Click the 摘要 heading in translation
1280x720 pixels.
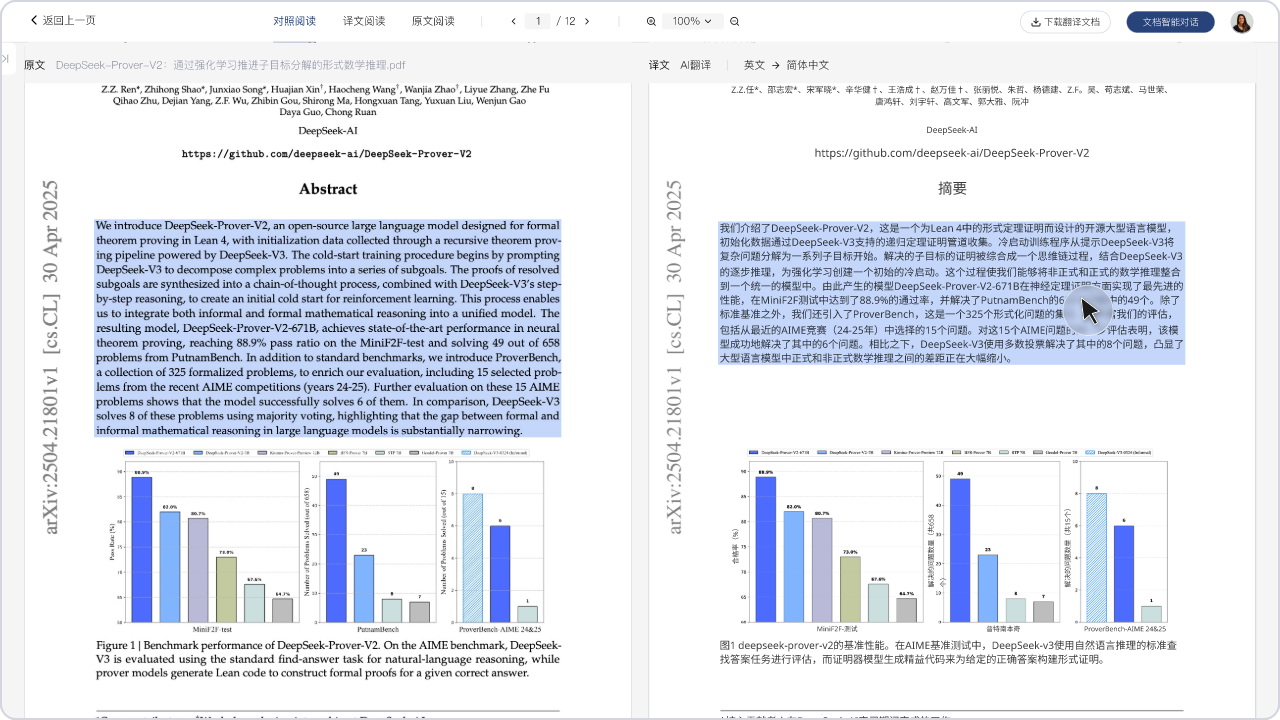[952, 188]
